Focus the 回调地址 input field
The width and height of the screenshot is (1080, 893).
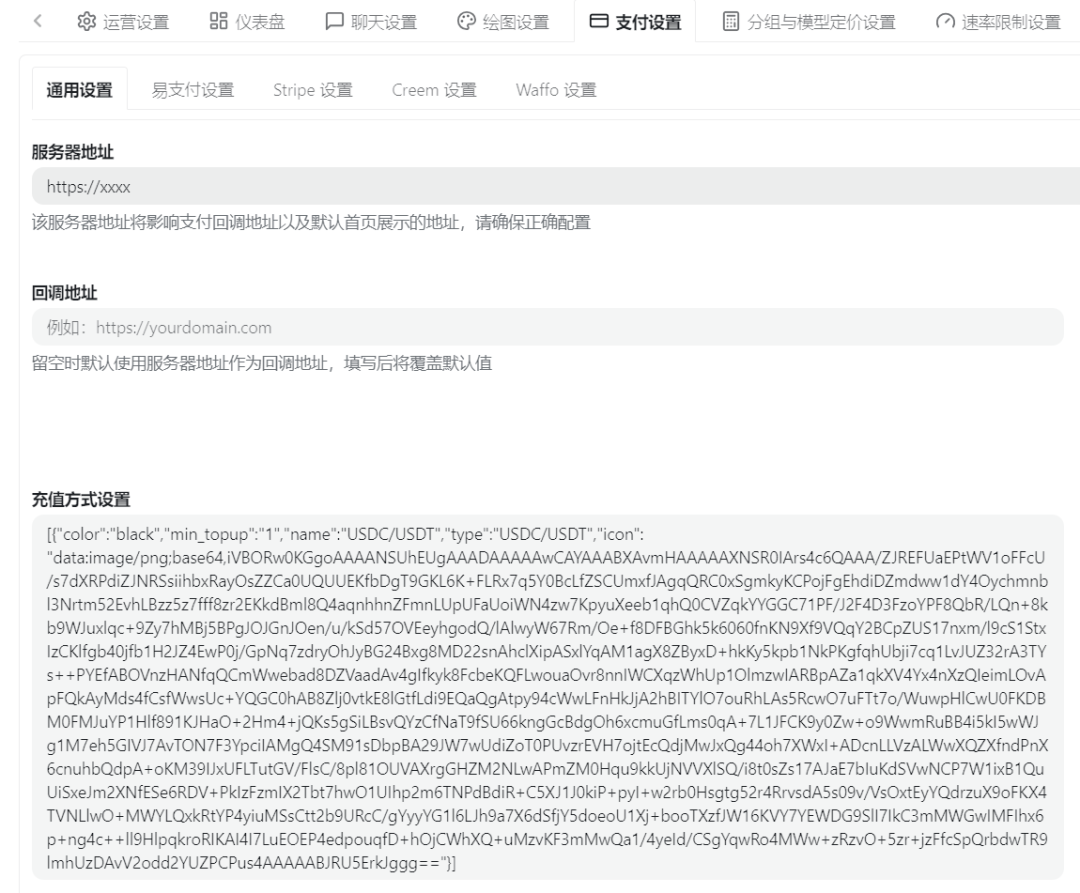coord(548,327)
